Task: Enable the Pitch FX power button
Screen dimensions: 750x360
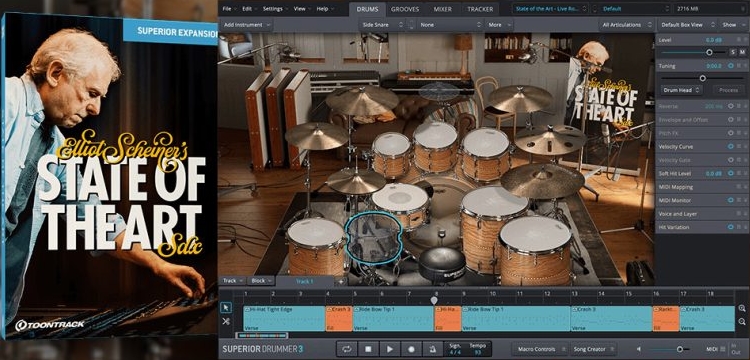Action: [x=731, y=133]
